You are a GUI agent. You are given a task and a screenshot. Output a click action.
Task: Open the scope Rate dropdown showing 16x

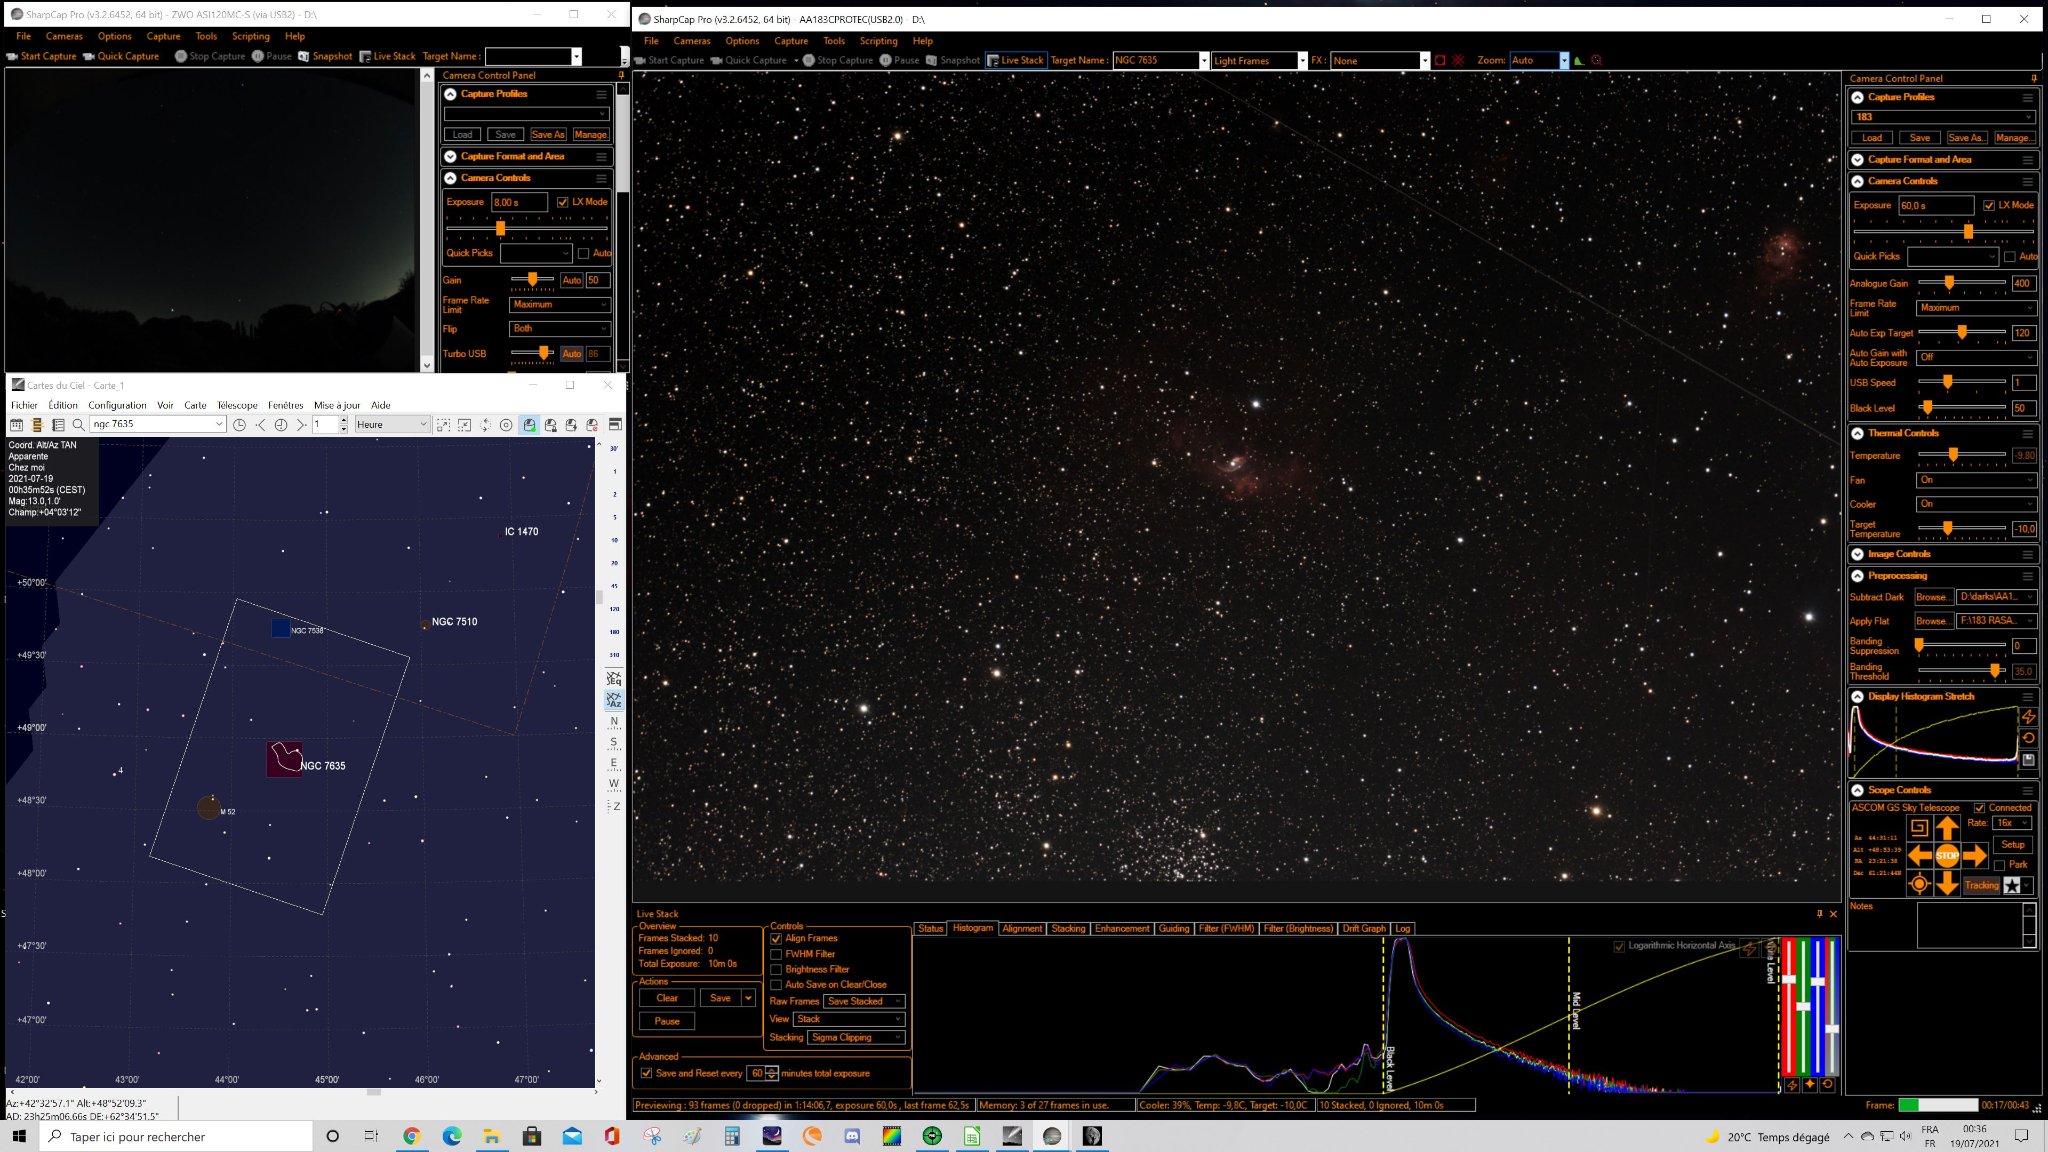pyautogui.click(x=2012, y=823)
